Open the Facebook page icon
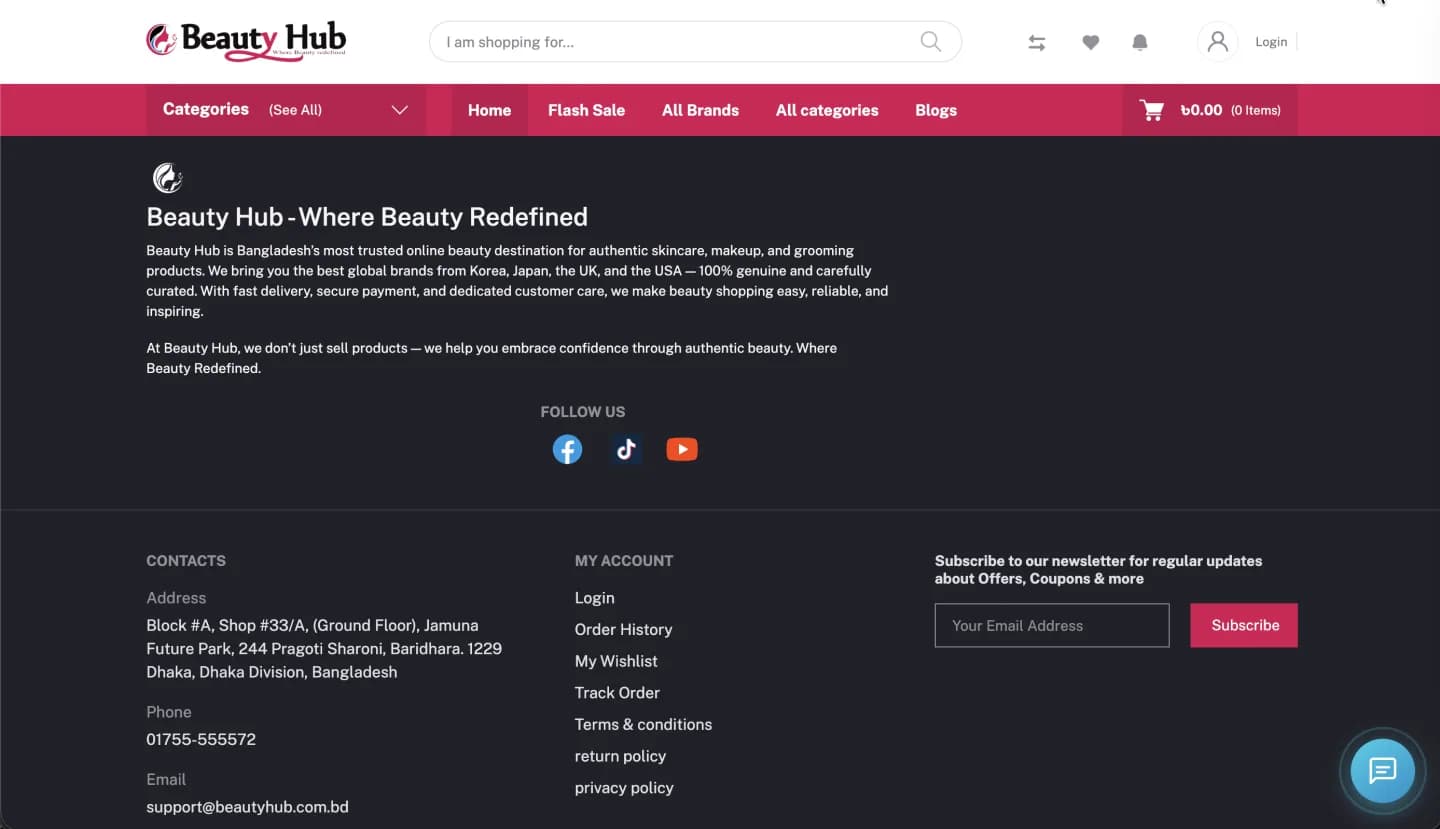Image resolution: width=1440 pixels, height=829 pixels. pyautogui.click(x=567, y=450)
